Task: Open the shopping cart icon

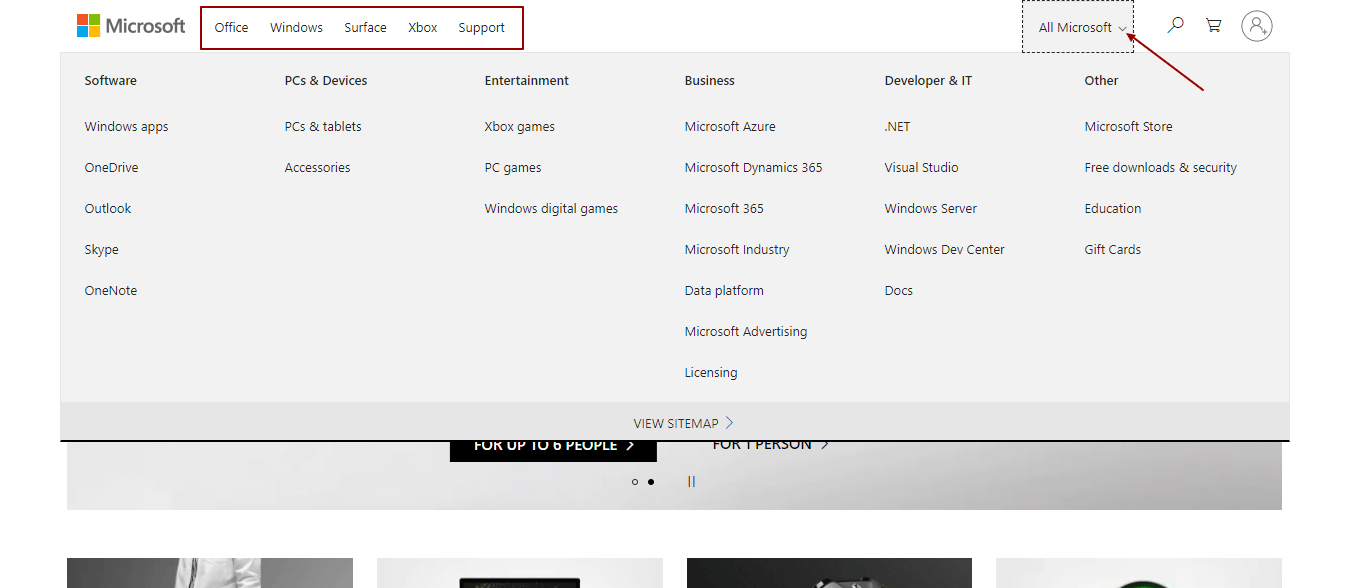Action: (x=1213, y=25)
